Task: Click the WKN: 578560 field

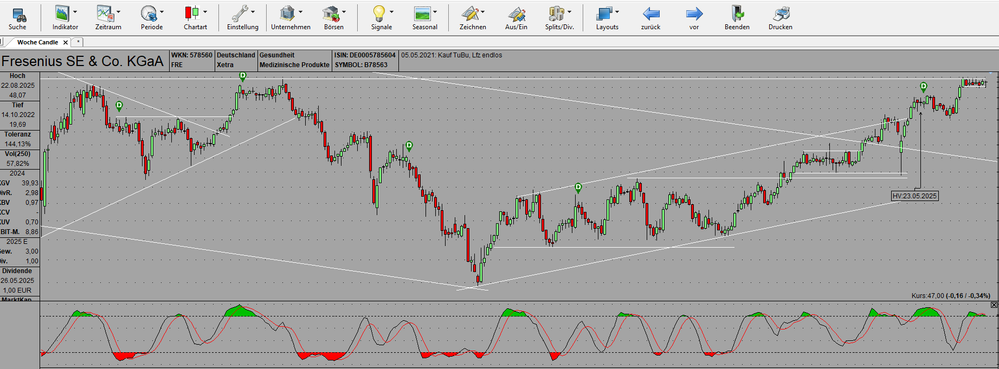Action: [192, 55]
